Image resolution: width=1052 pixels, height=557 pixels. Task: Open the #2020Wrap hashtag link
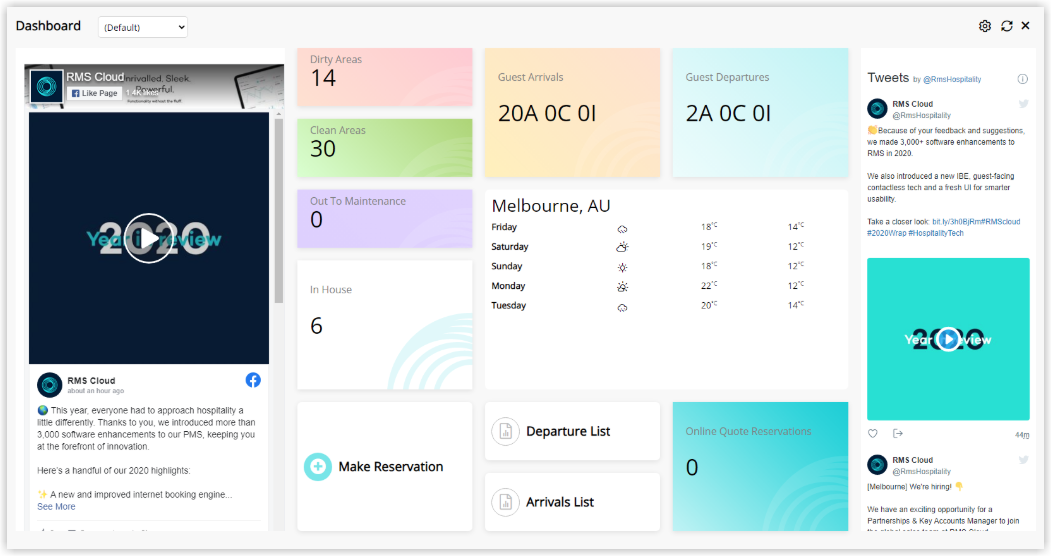point(886,233)
